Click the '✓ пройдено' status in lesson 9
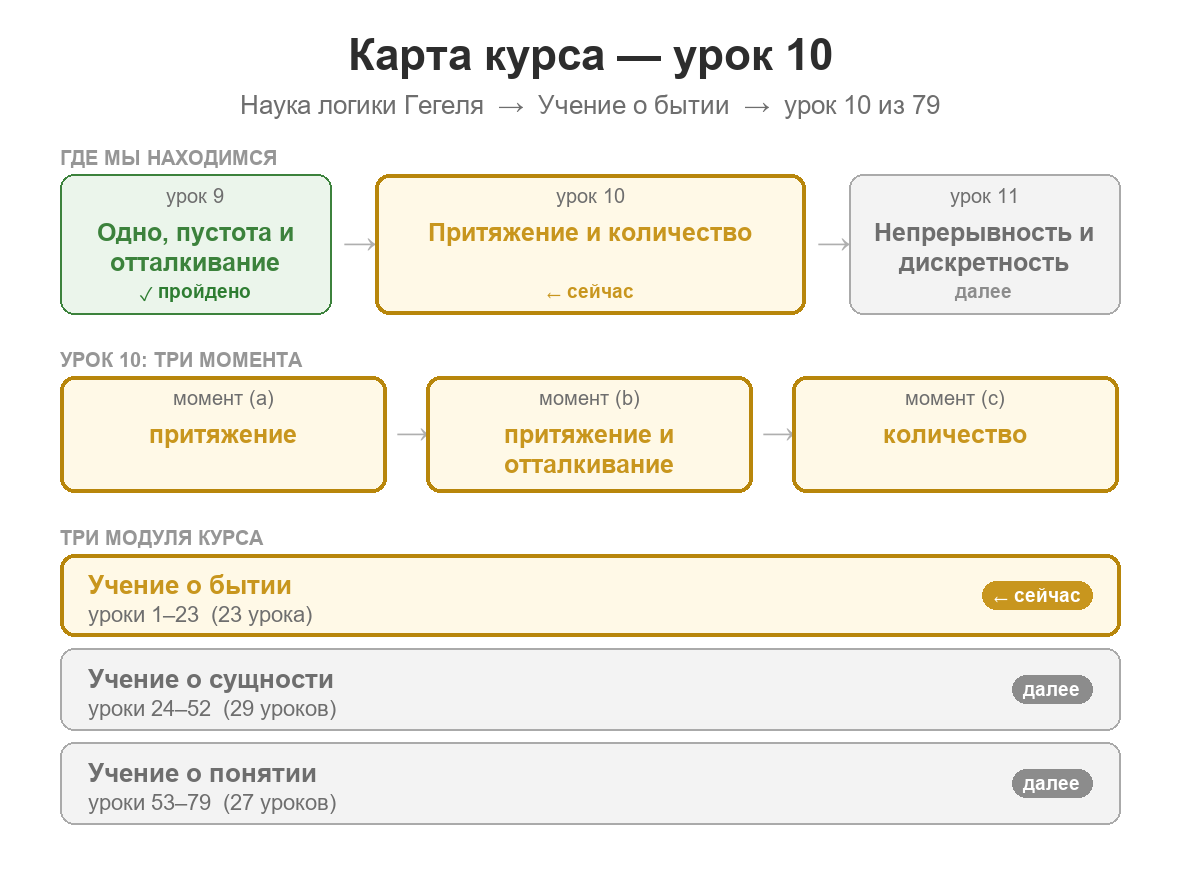The height and width of the screenshot is (870, 1180). (196, 292)
